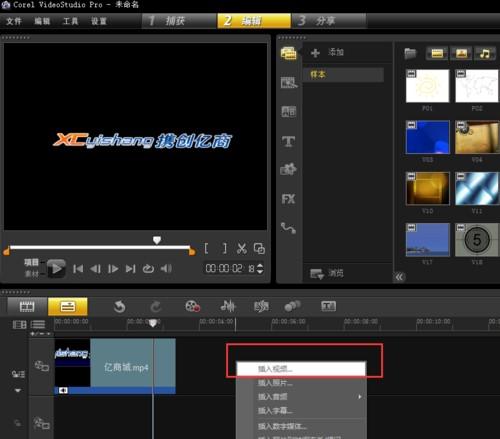500x439 pixels.
Task: Select the P01 sample thumbnail
Action: [427, 86]
